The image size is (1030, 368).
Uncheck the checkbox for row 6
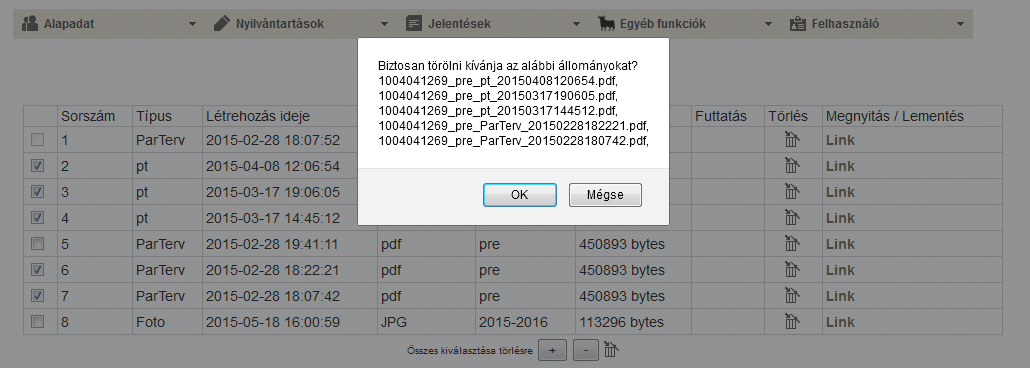coord(38,269)
